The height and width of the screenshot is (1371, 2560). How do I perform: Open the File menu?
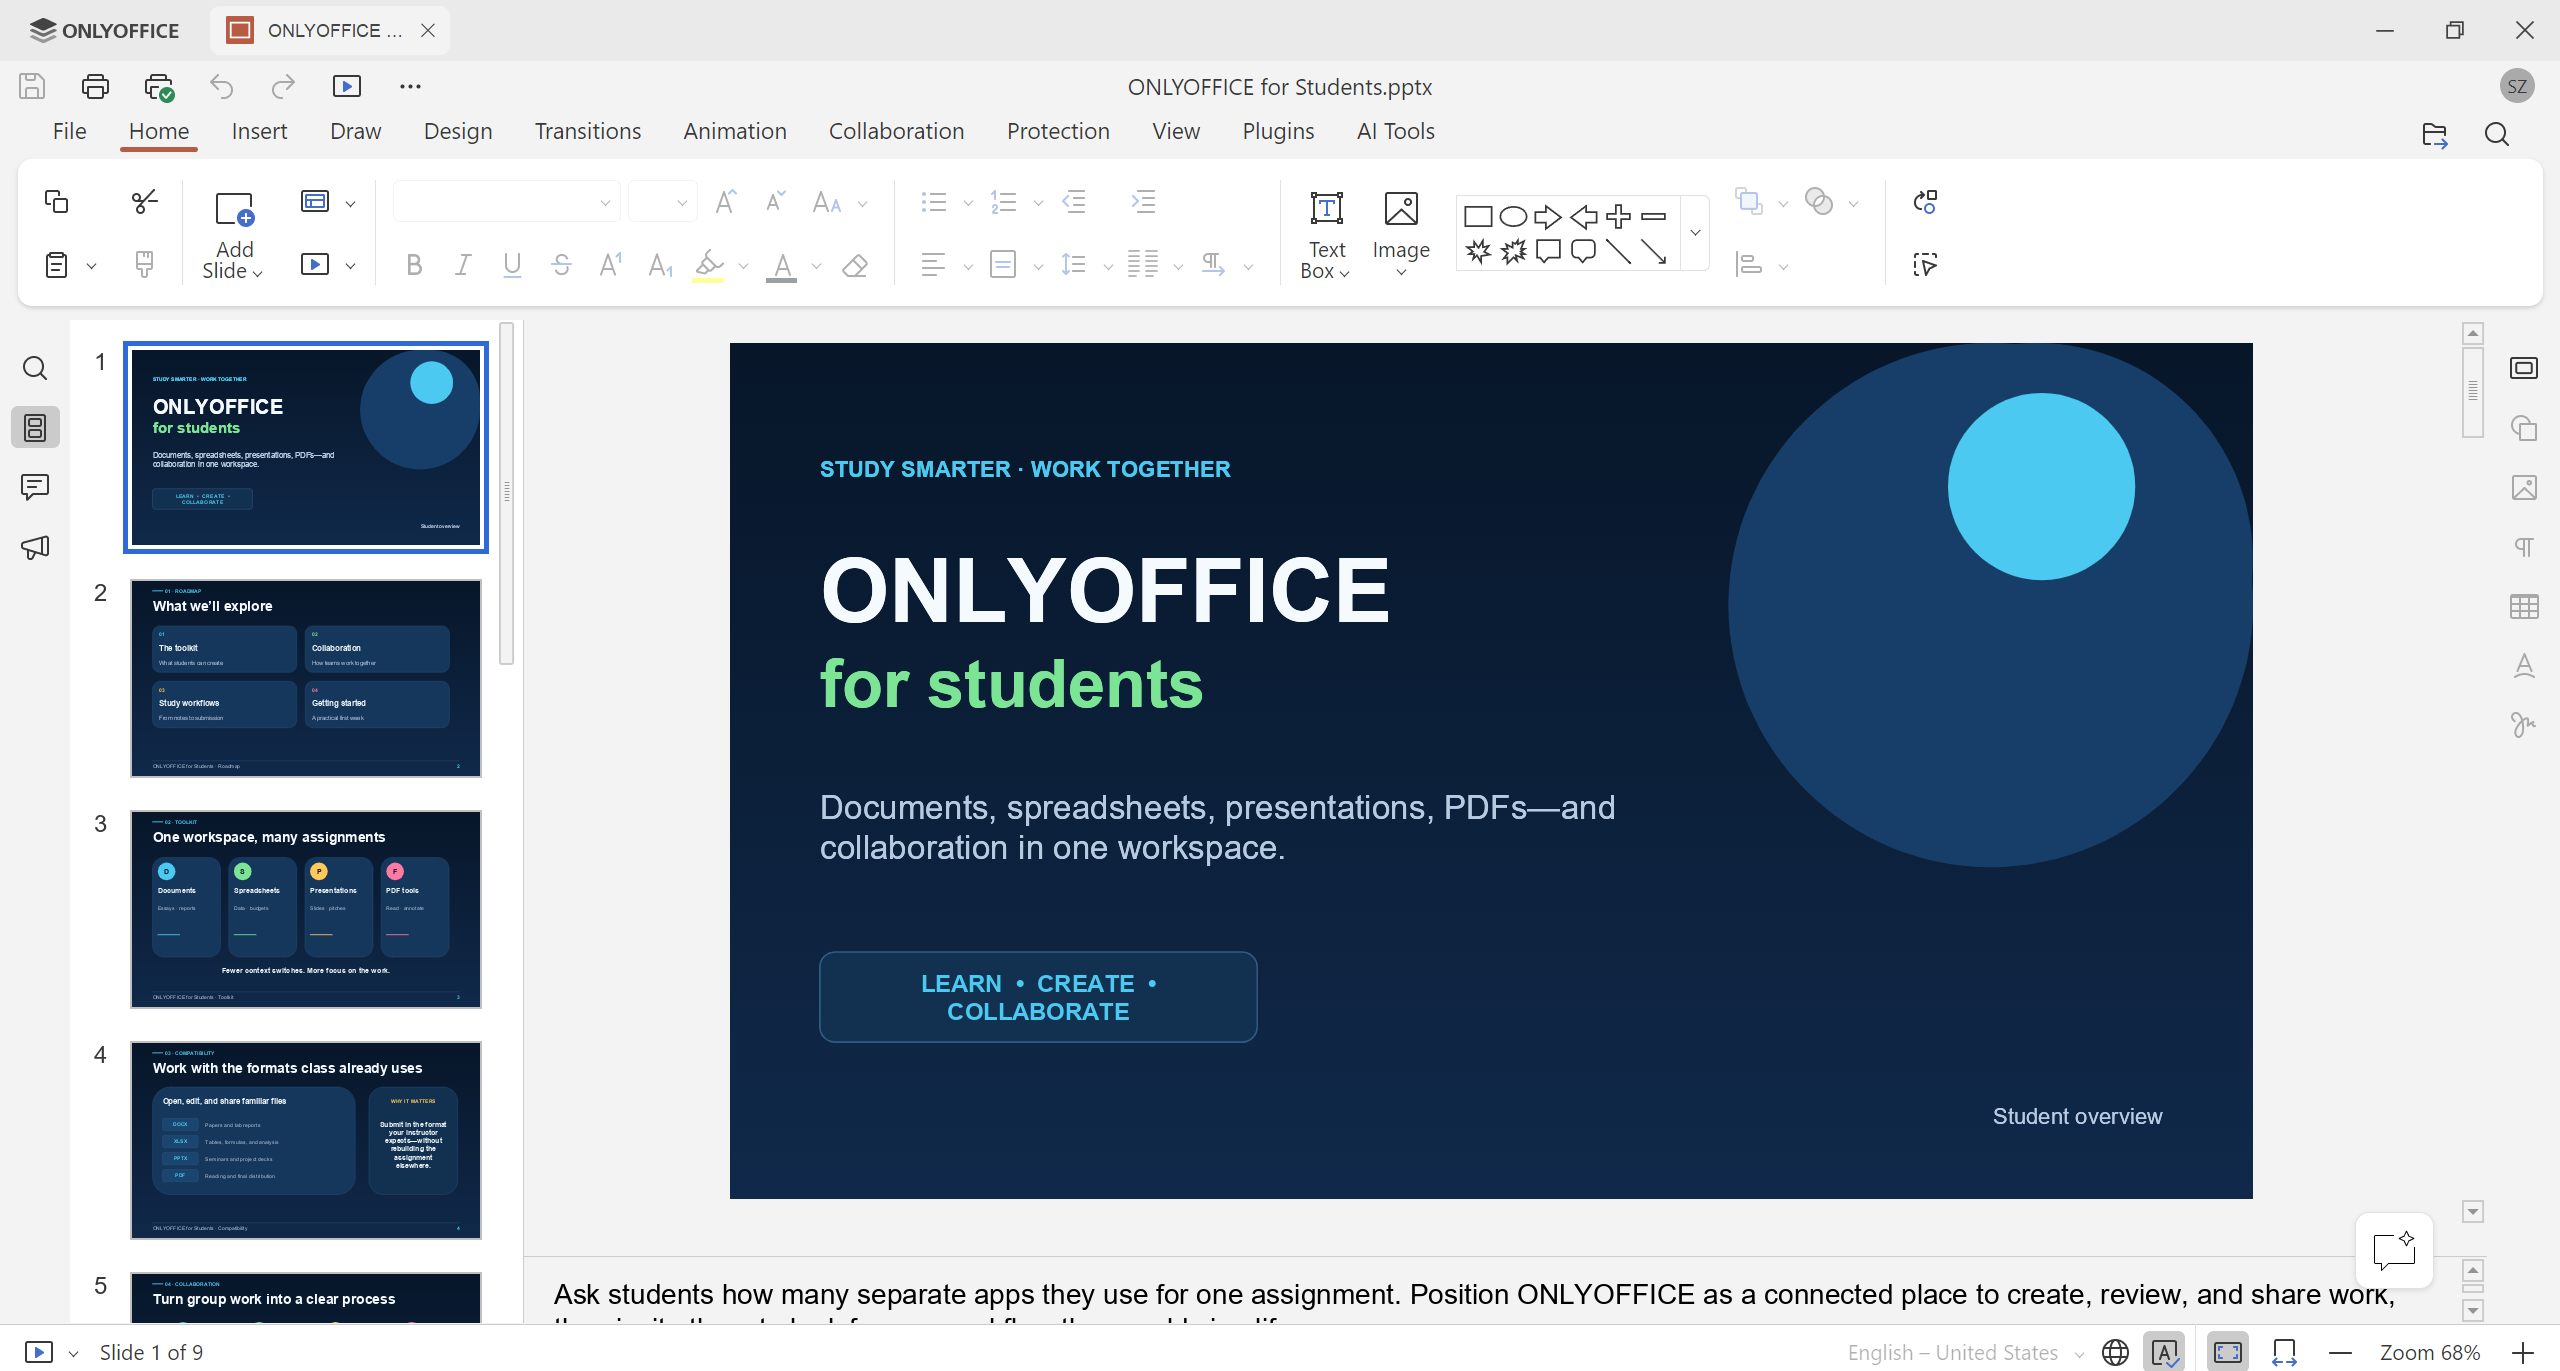click(69, 131)
